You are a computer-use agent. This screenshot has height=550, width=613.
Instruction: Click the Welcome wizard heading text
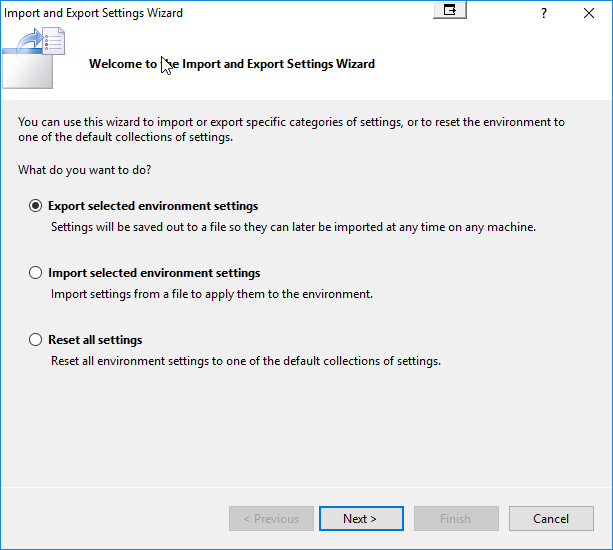click(232, 64)
